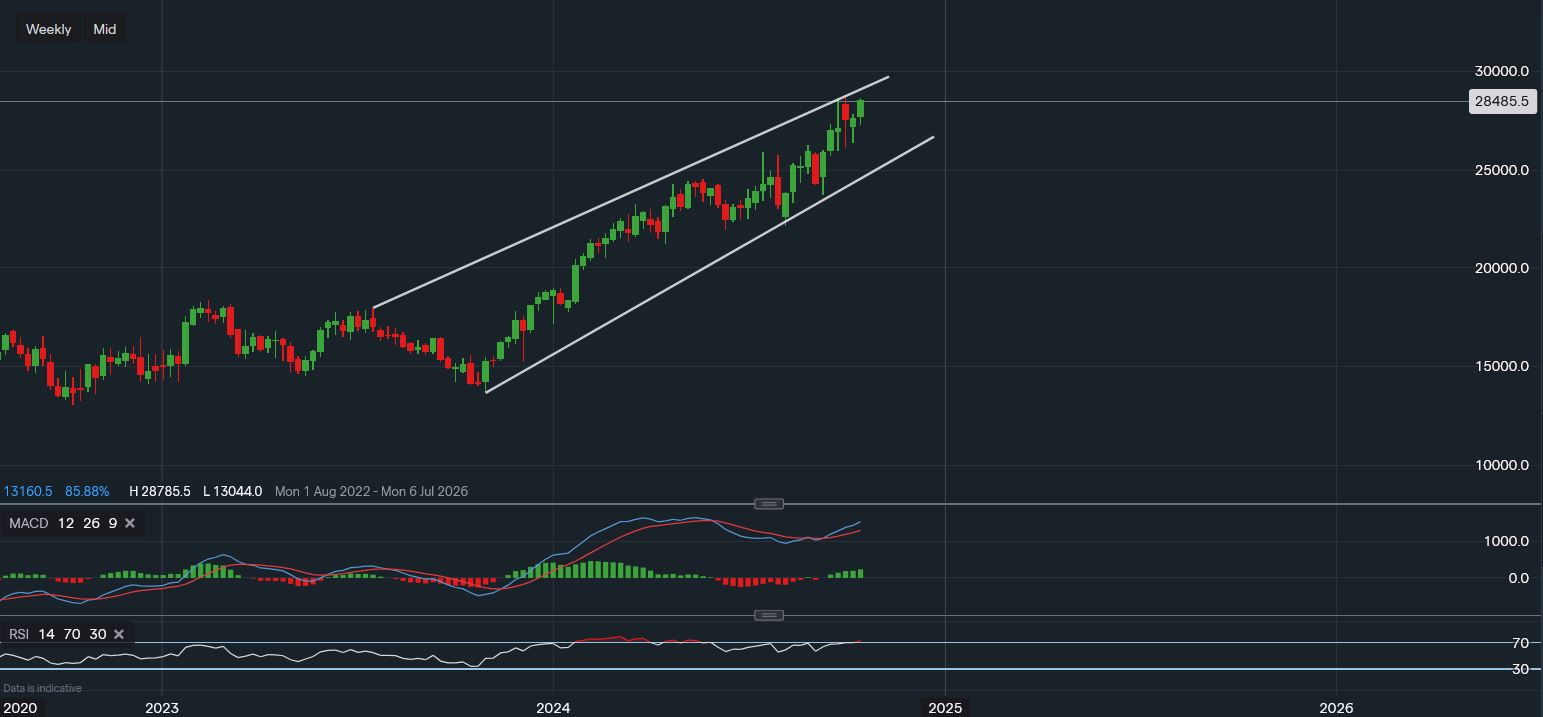
Task: Select the RSI period value 14
Action: [x=47, y=634]
